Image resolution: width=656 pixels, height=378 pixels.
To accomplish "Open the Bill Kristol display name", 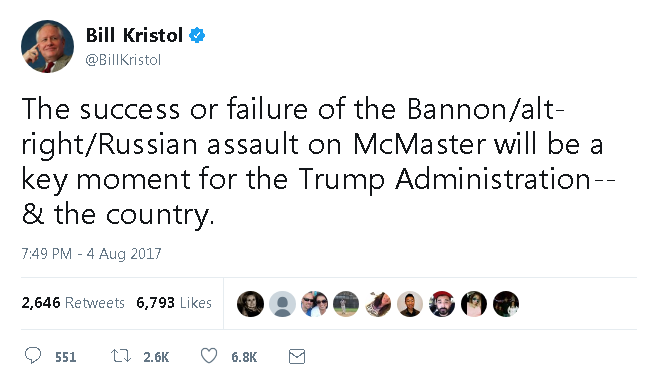I will point(134,35).
